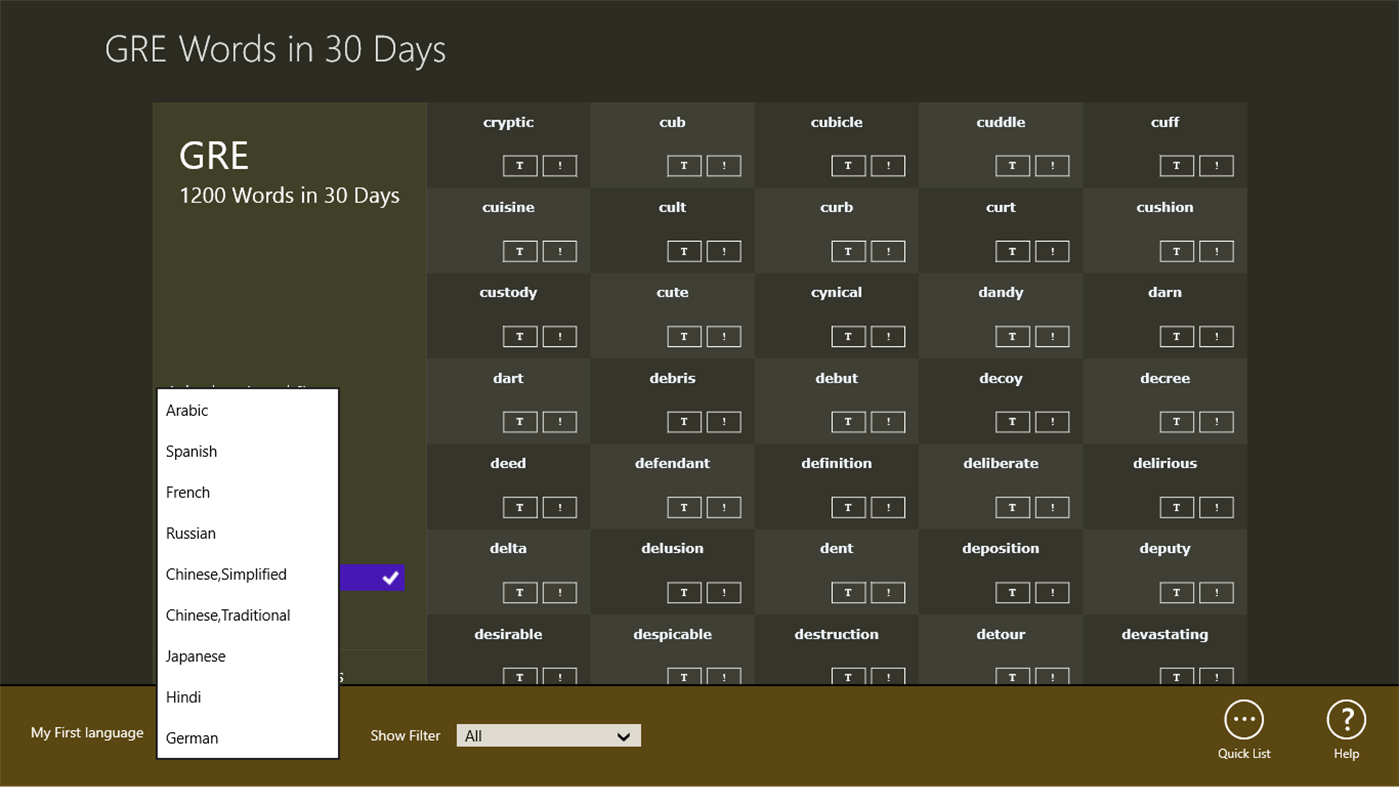Screen dimensions: 1399x787
Task: Select Russian from the language list
Action: (190, 533)
